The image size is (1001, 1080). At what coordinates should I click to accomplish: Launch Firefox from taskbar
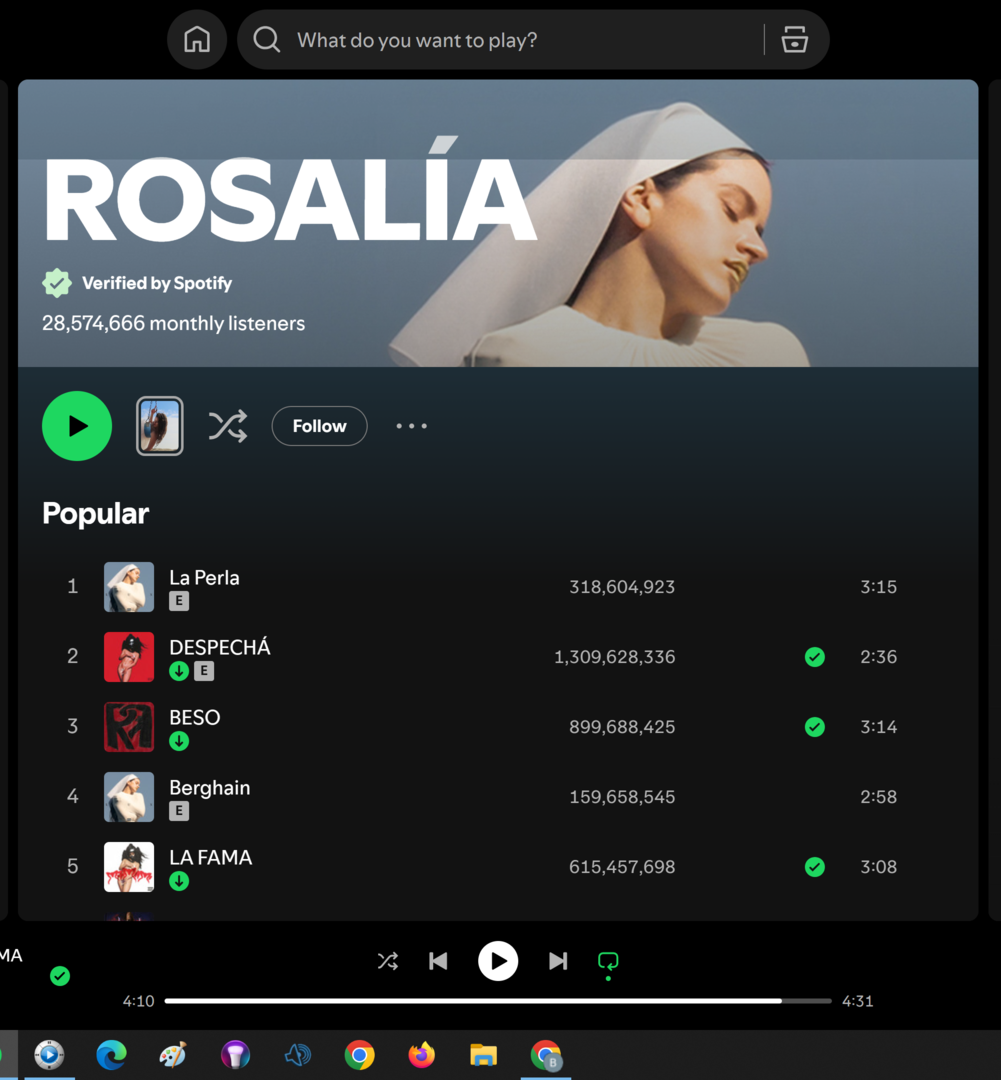point(422,1055)
